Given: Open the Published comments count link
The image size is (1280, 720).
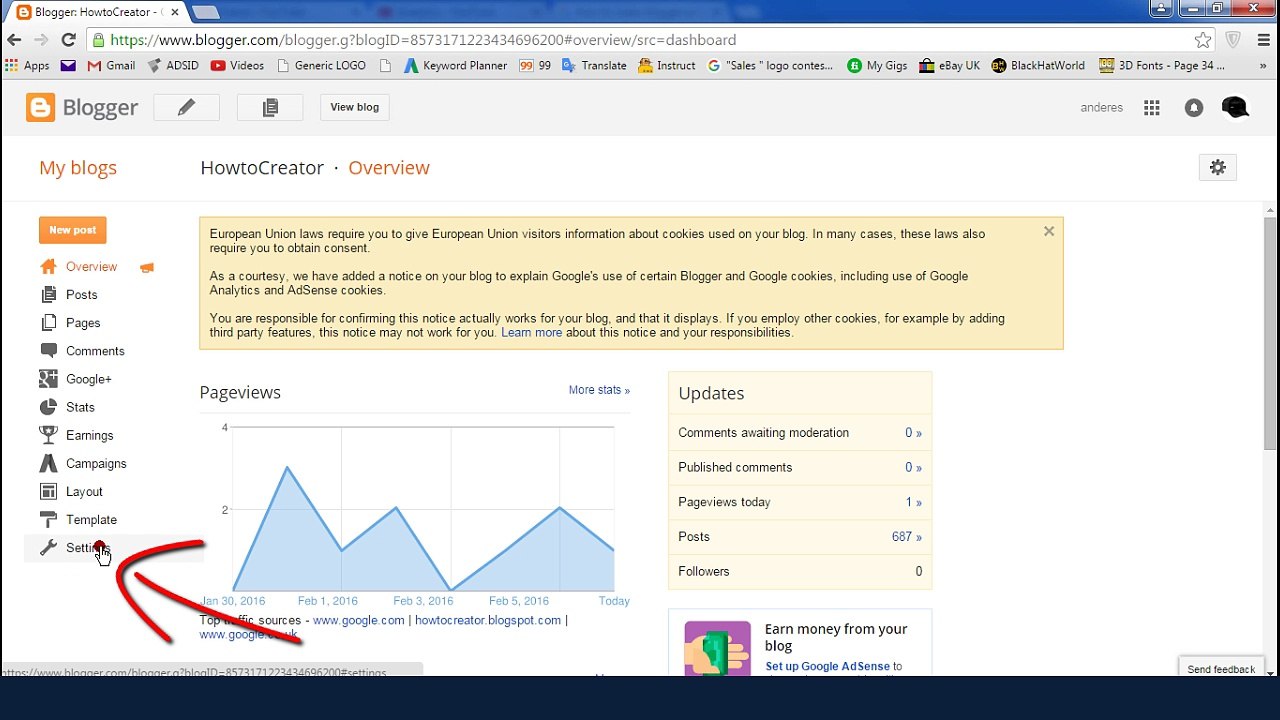Looking at the screenshot, I should [x=913, y=468].
